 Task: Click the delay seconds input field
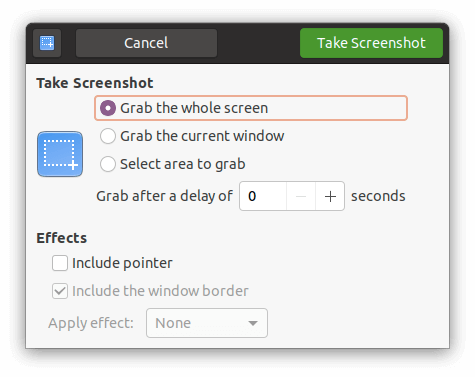pos(263,196)
